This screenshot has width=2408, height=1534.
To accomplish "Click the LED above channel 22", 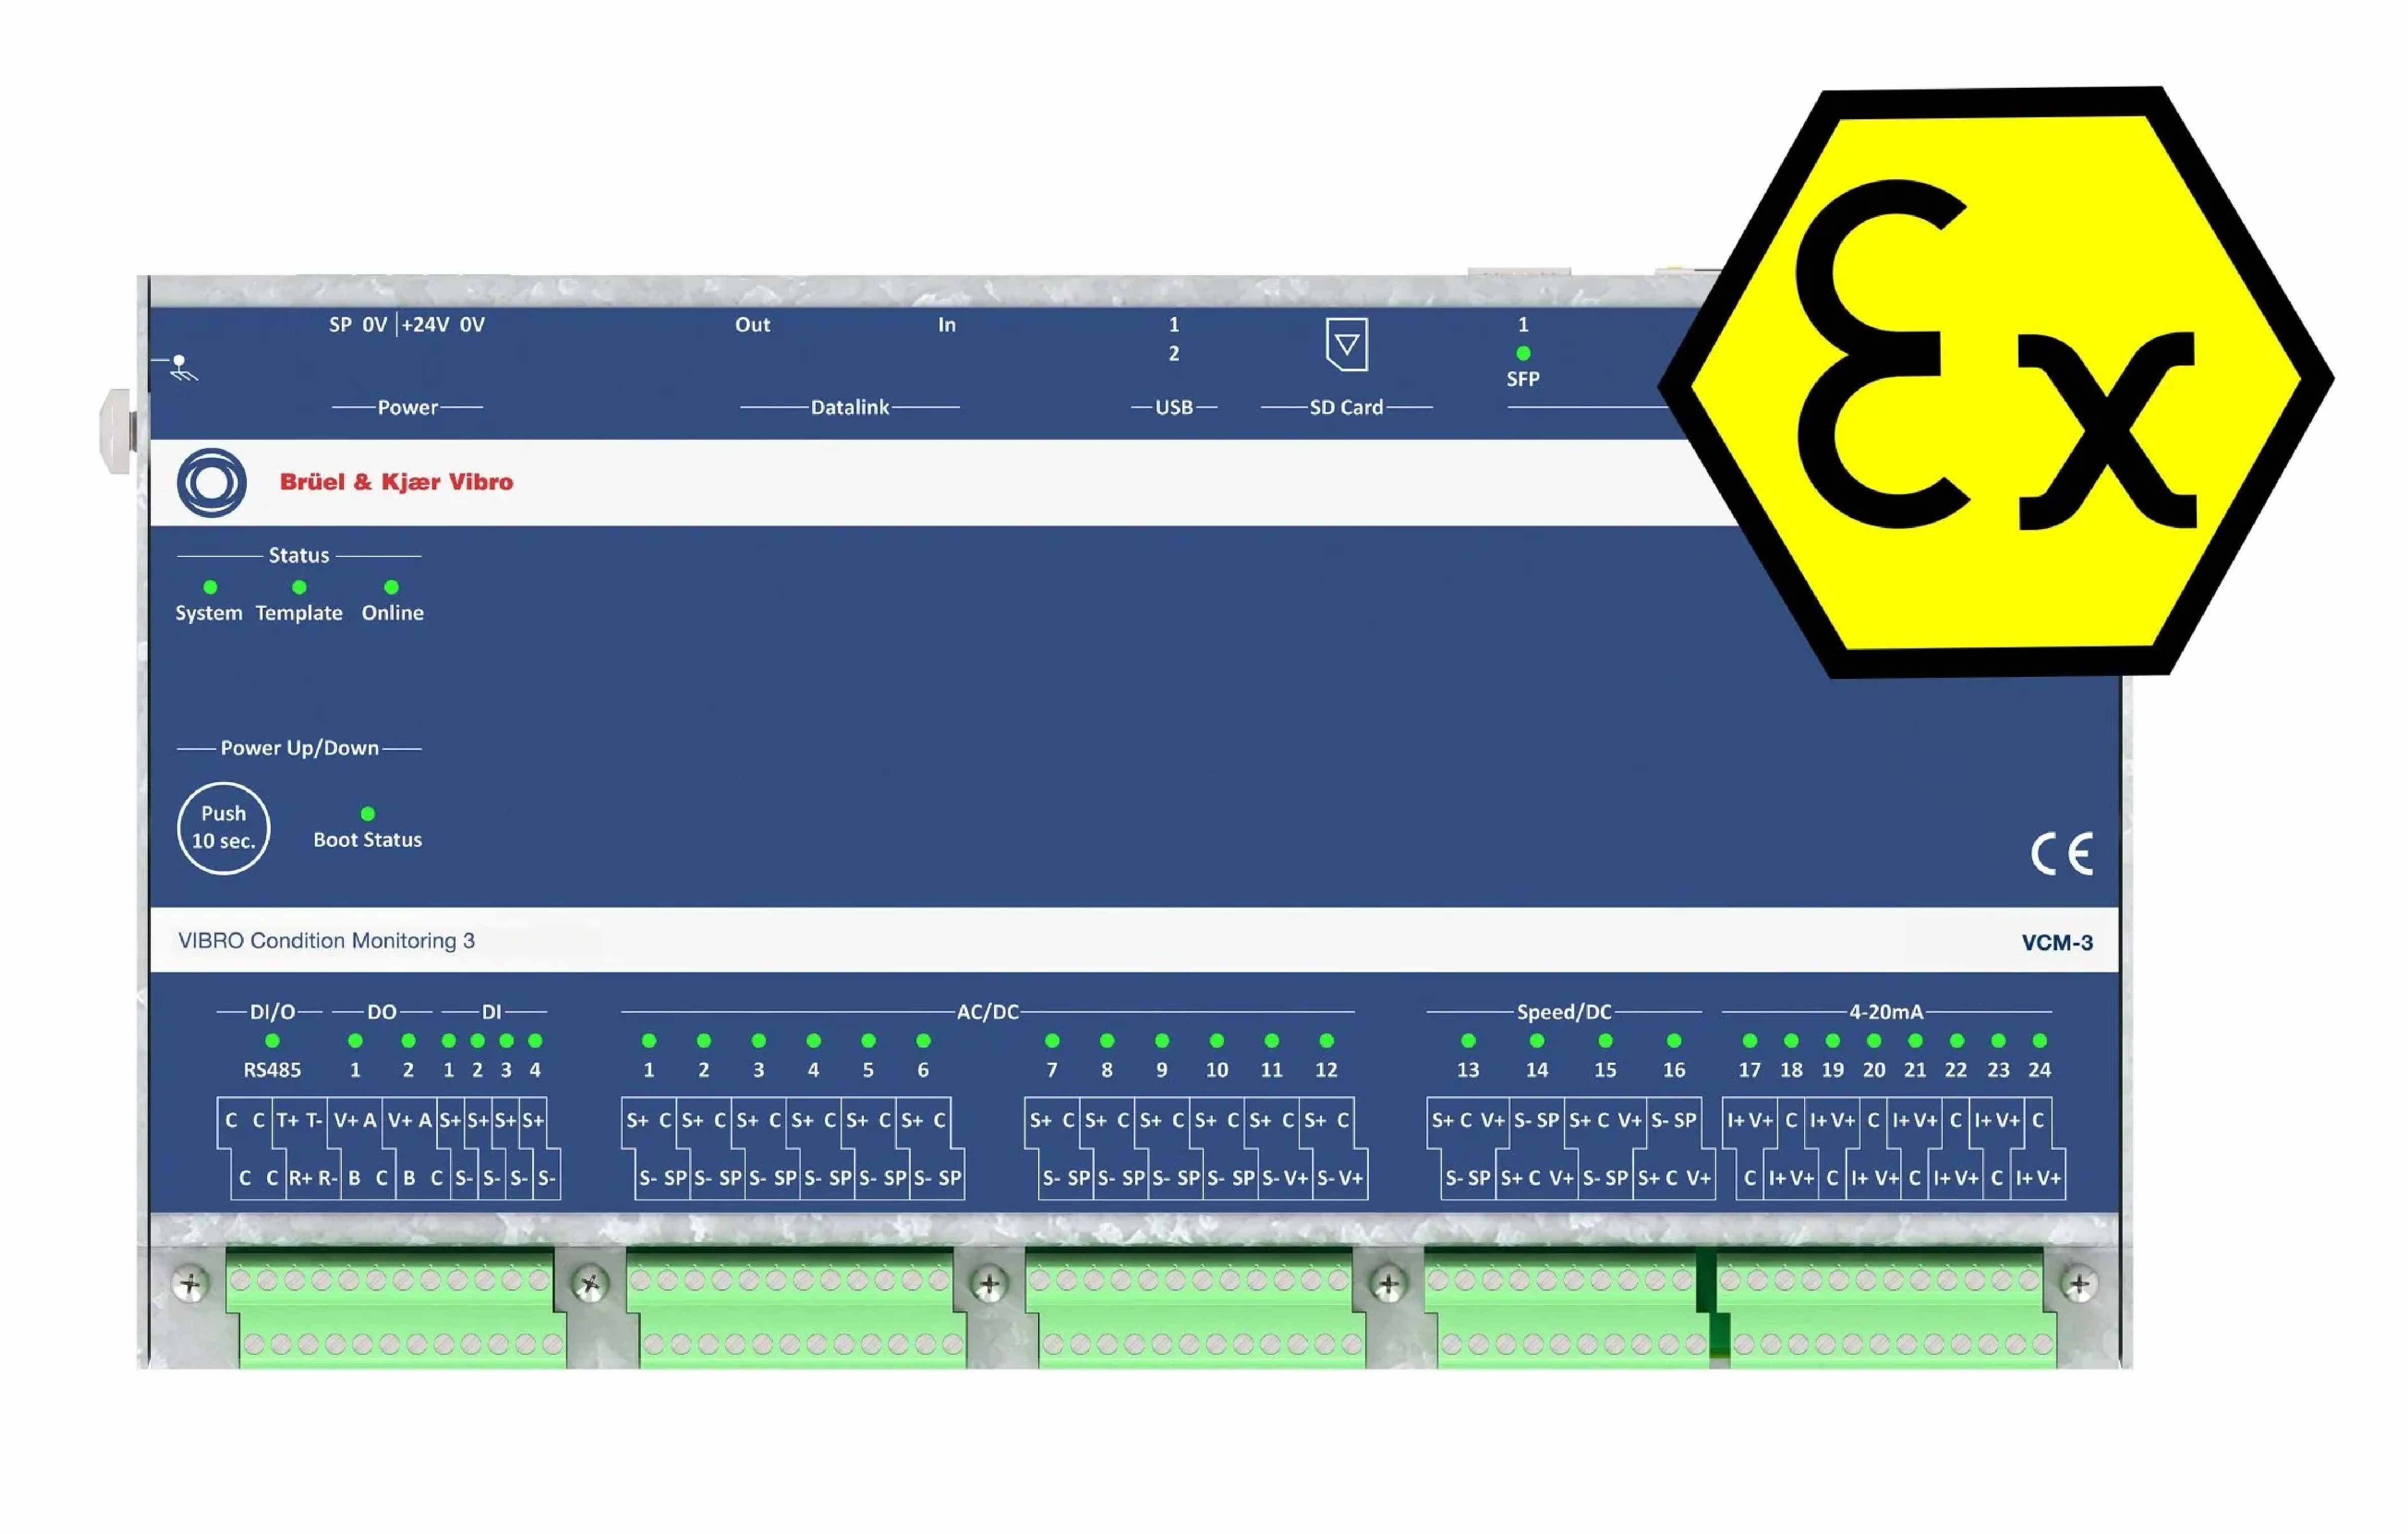I will [1957, 1041].
